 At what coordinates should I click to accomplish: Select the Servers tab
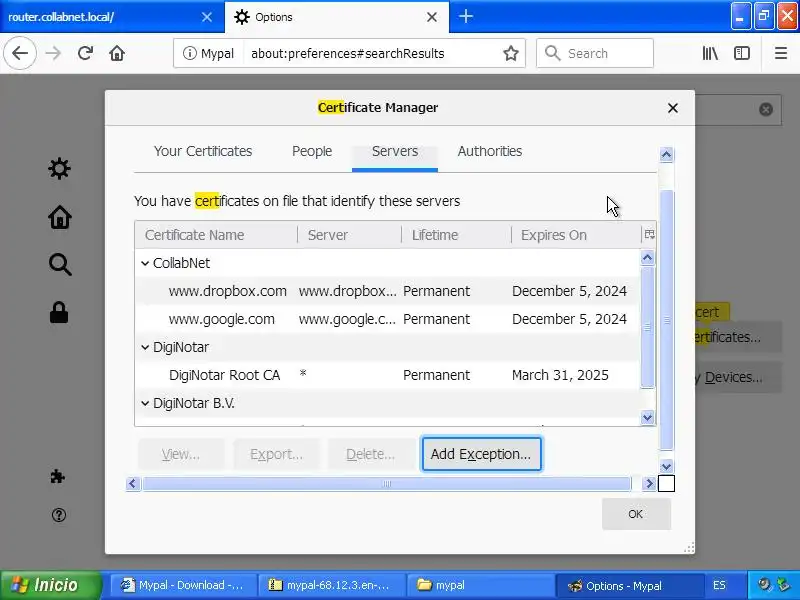click(395, 151)
